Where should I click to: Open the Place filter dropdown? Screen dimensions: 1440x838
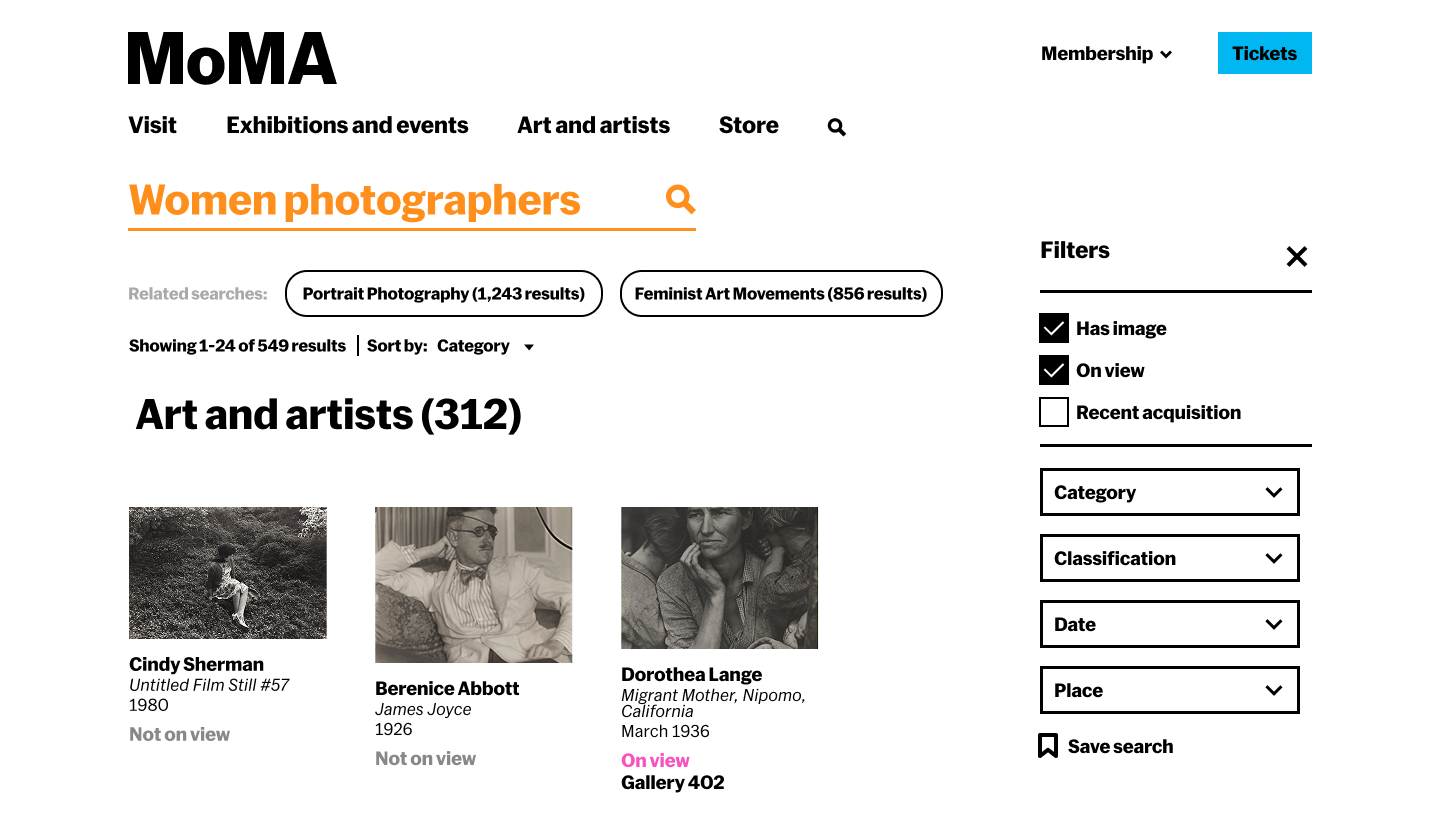(x=1169, y=690)
